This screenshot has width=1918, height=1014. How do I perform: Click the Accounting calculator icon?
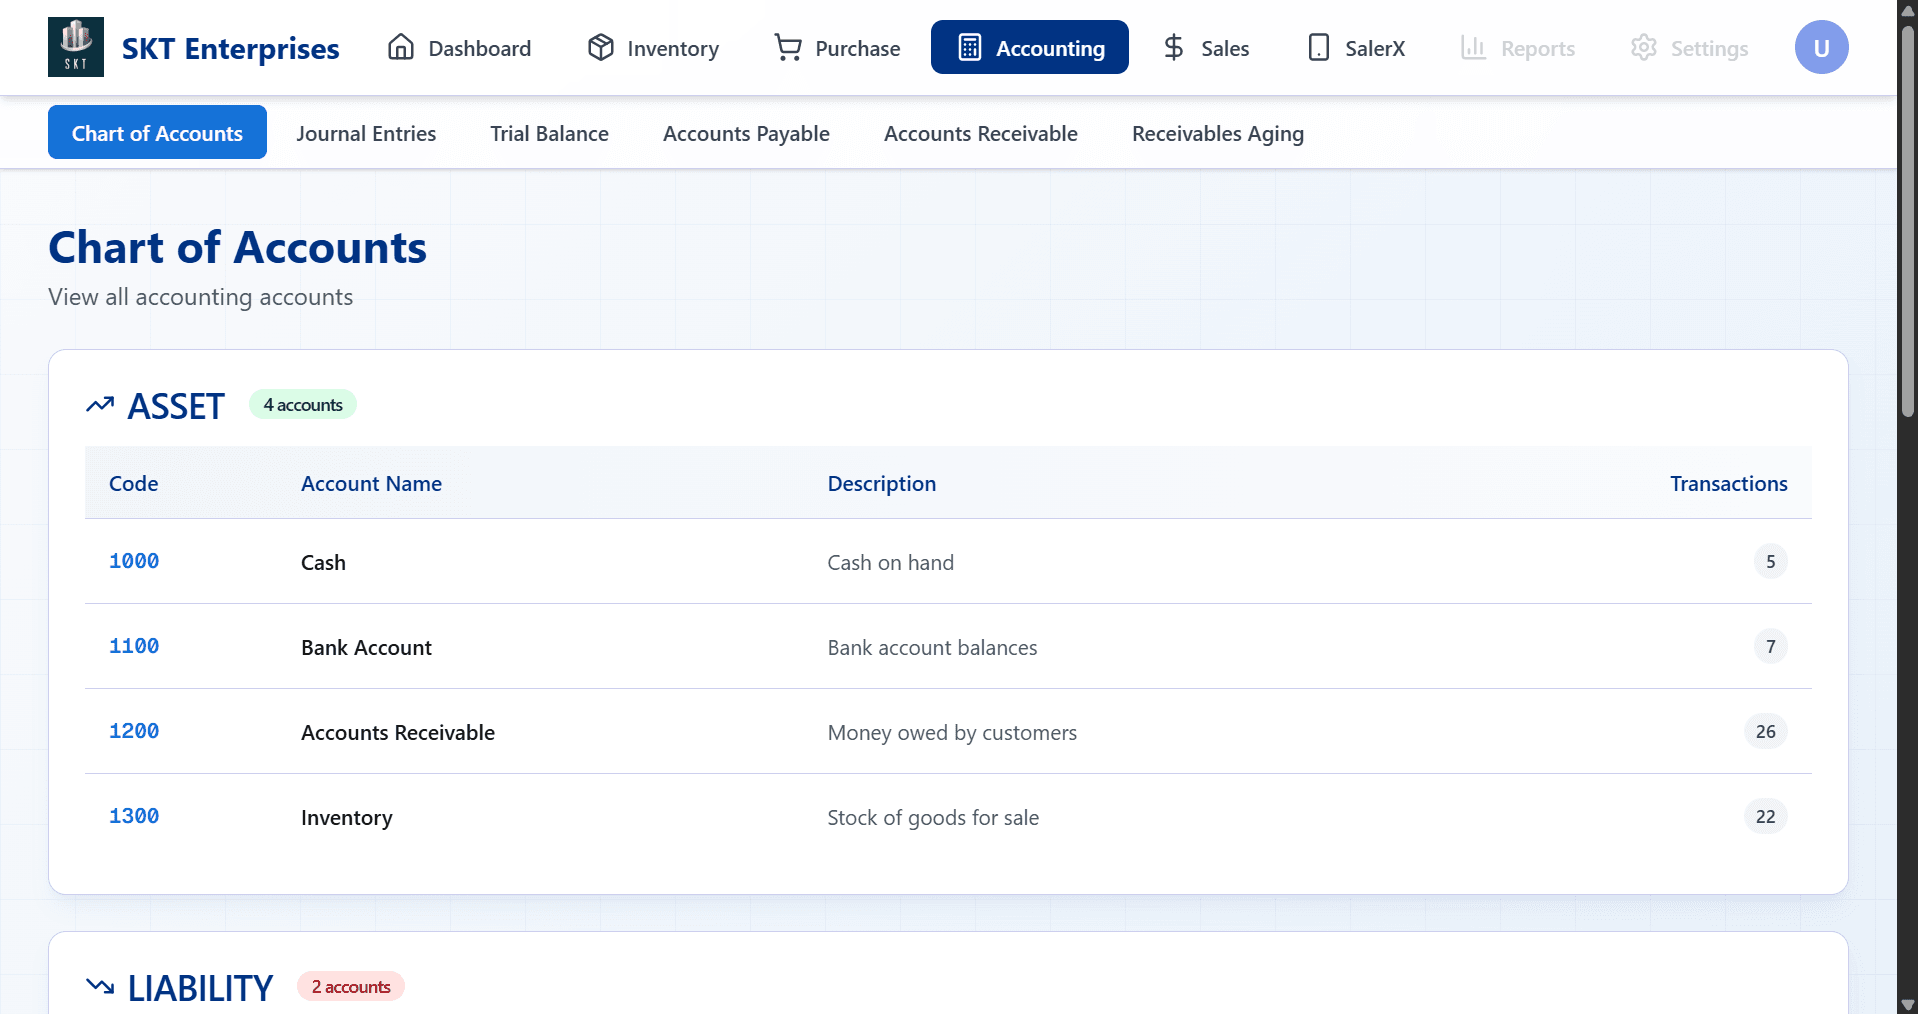pos(969,47)
